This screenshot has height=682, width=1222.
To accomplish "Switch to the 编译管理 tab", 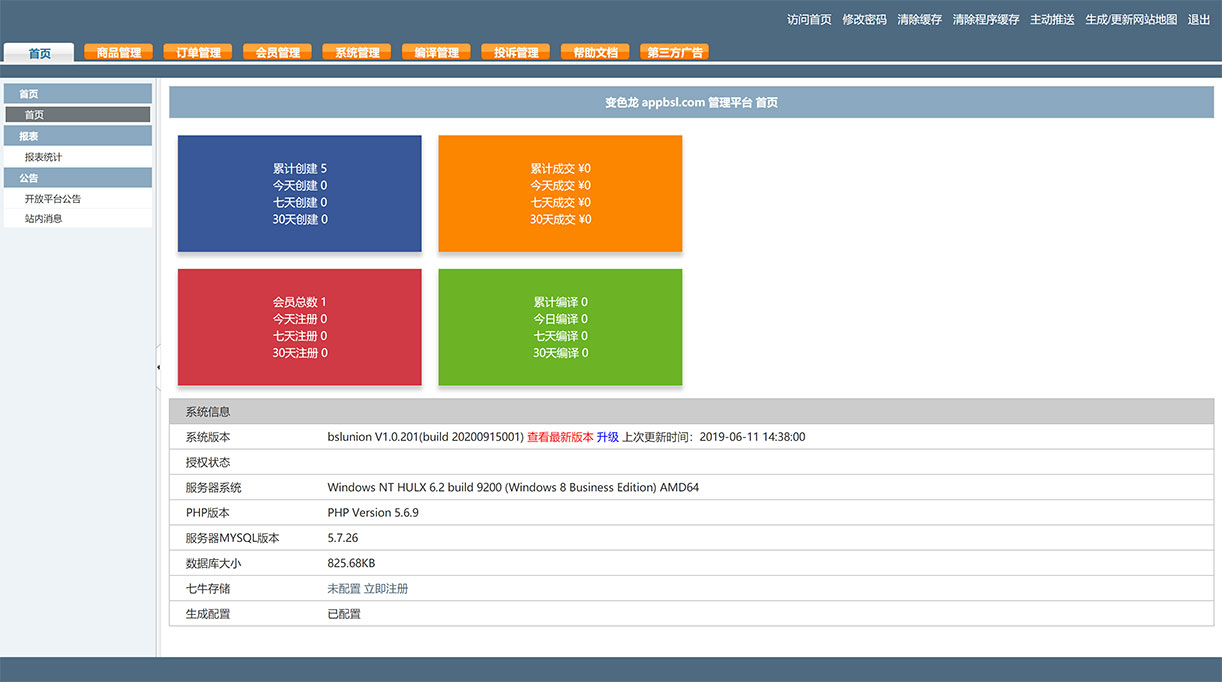I will (x=436, y=51).
